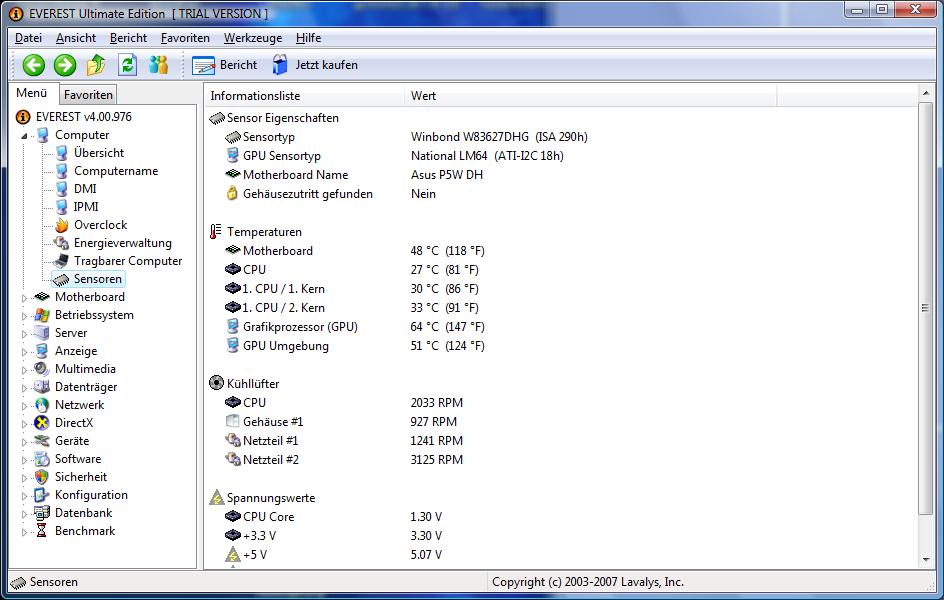Click the Server tree icon
Viewport: 944px width, 600px height.
click(x=42, y=333)
